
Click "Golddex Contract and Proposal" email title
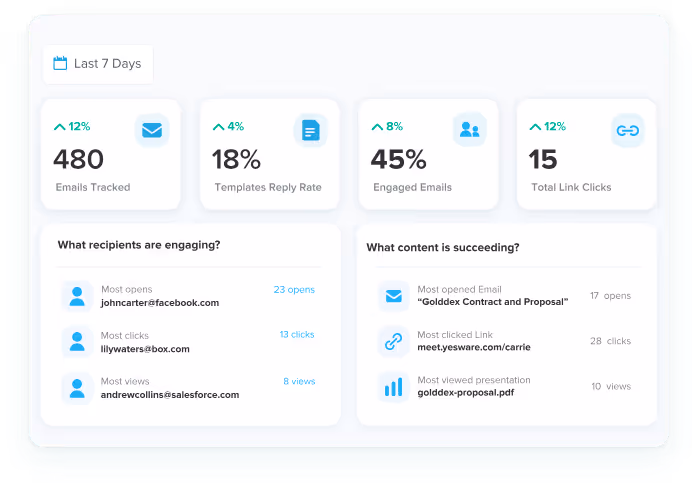[493, 302]
